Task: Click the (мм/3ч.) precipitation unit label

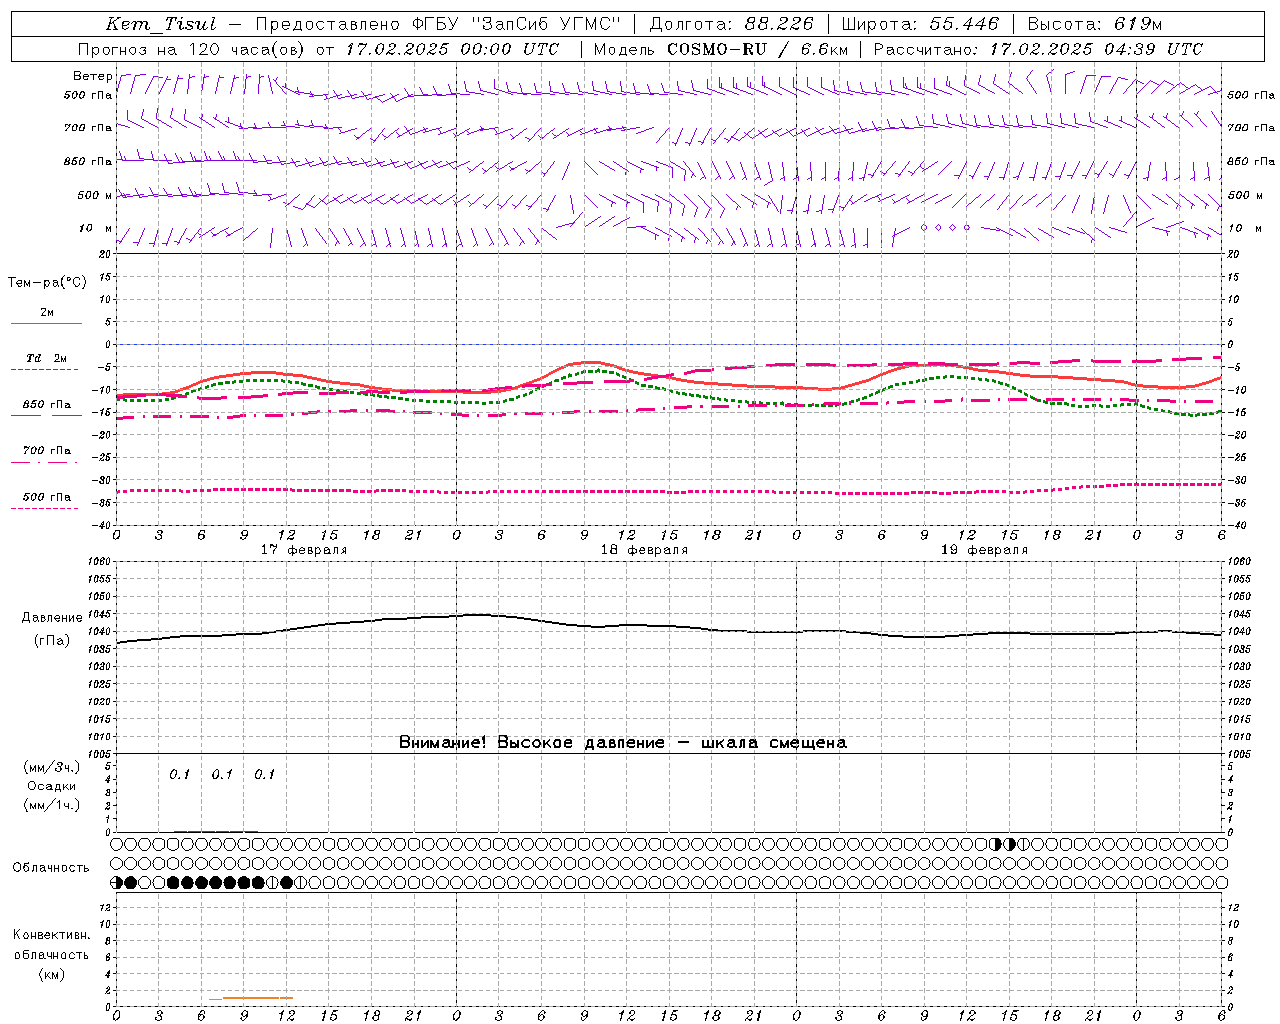Action: (x=52, y=767)
